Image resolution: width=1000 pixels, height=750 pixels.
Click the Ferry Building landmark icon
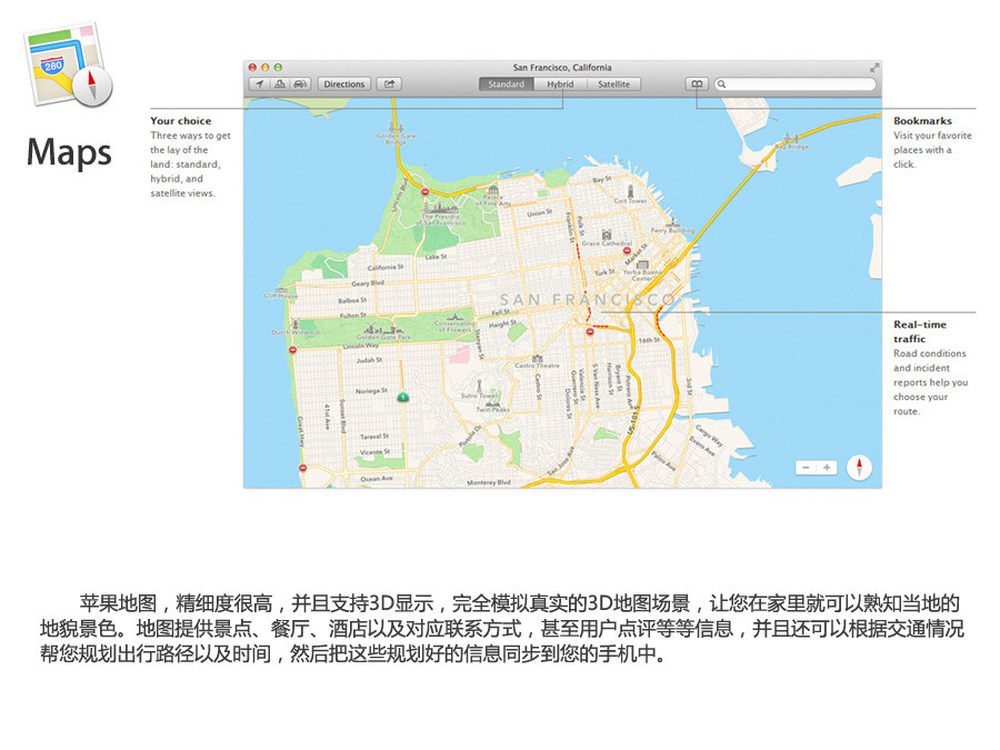672,223
